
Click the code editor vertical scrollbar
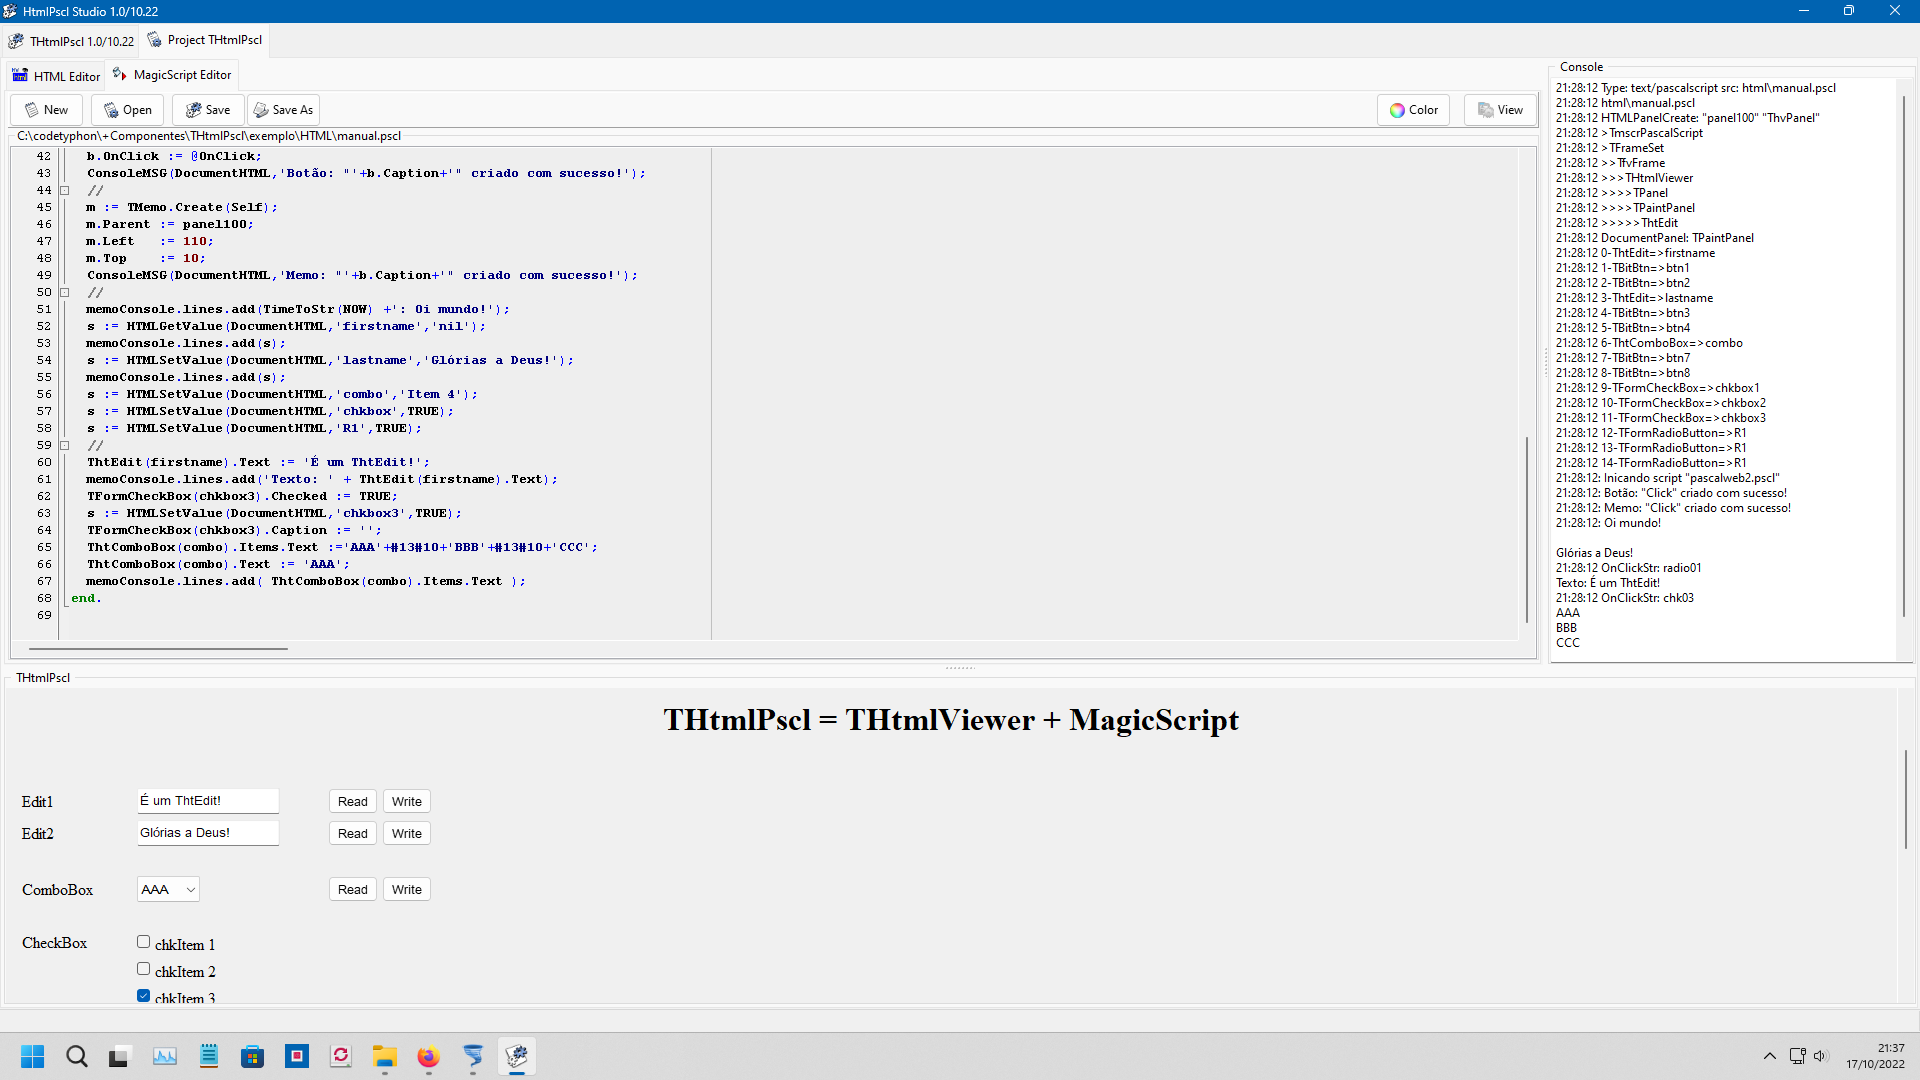point(1527,530)
